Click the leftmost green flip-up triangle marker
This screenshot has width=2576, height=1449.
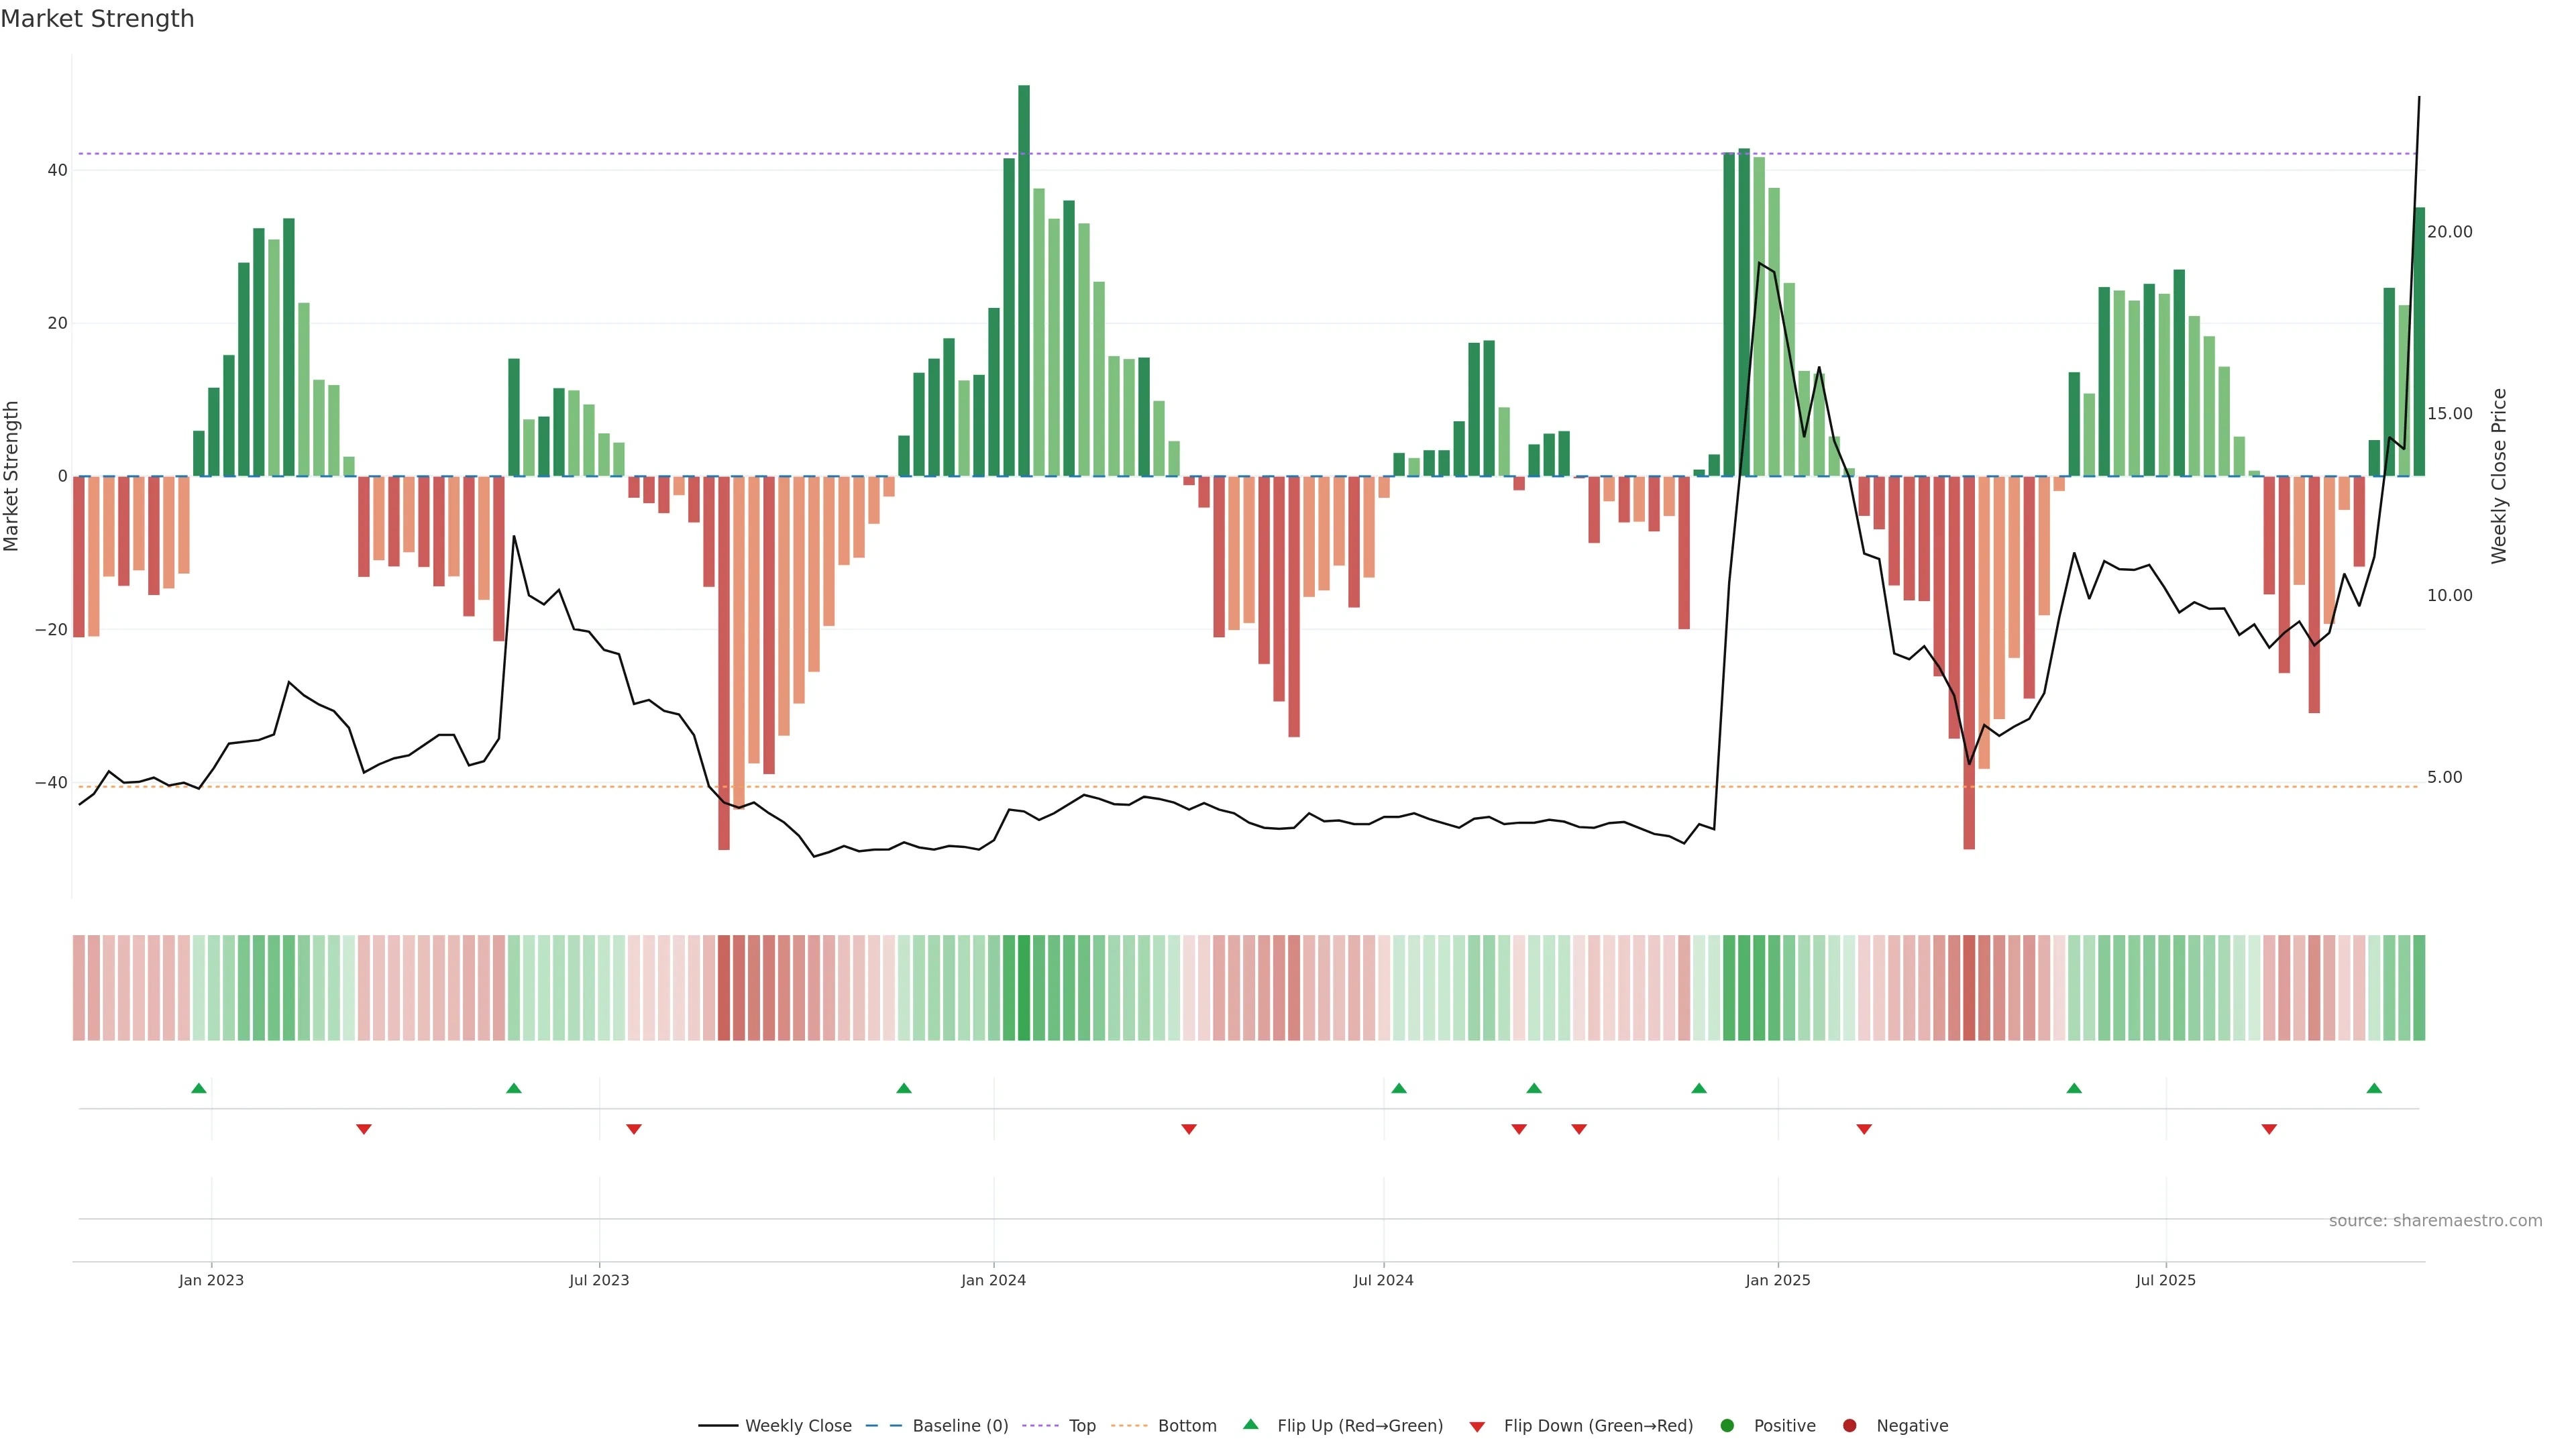point(199,1088)
